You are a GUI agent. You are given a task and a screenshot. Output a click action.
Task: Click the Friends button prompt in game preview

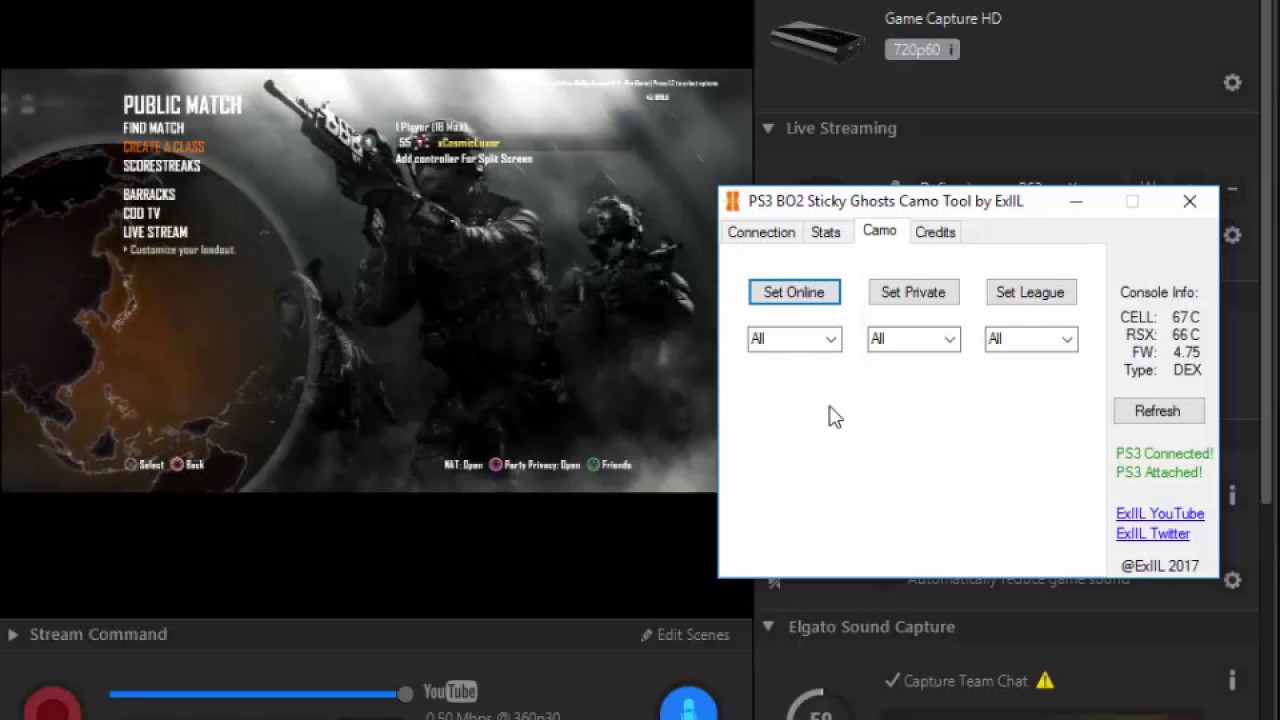[x=609, y=465]
